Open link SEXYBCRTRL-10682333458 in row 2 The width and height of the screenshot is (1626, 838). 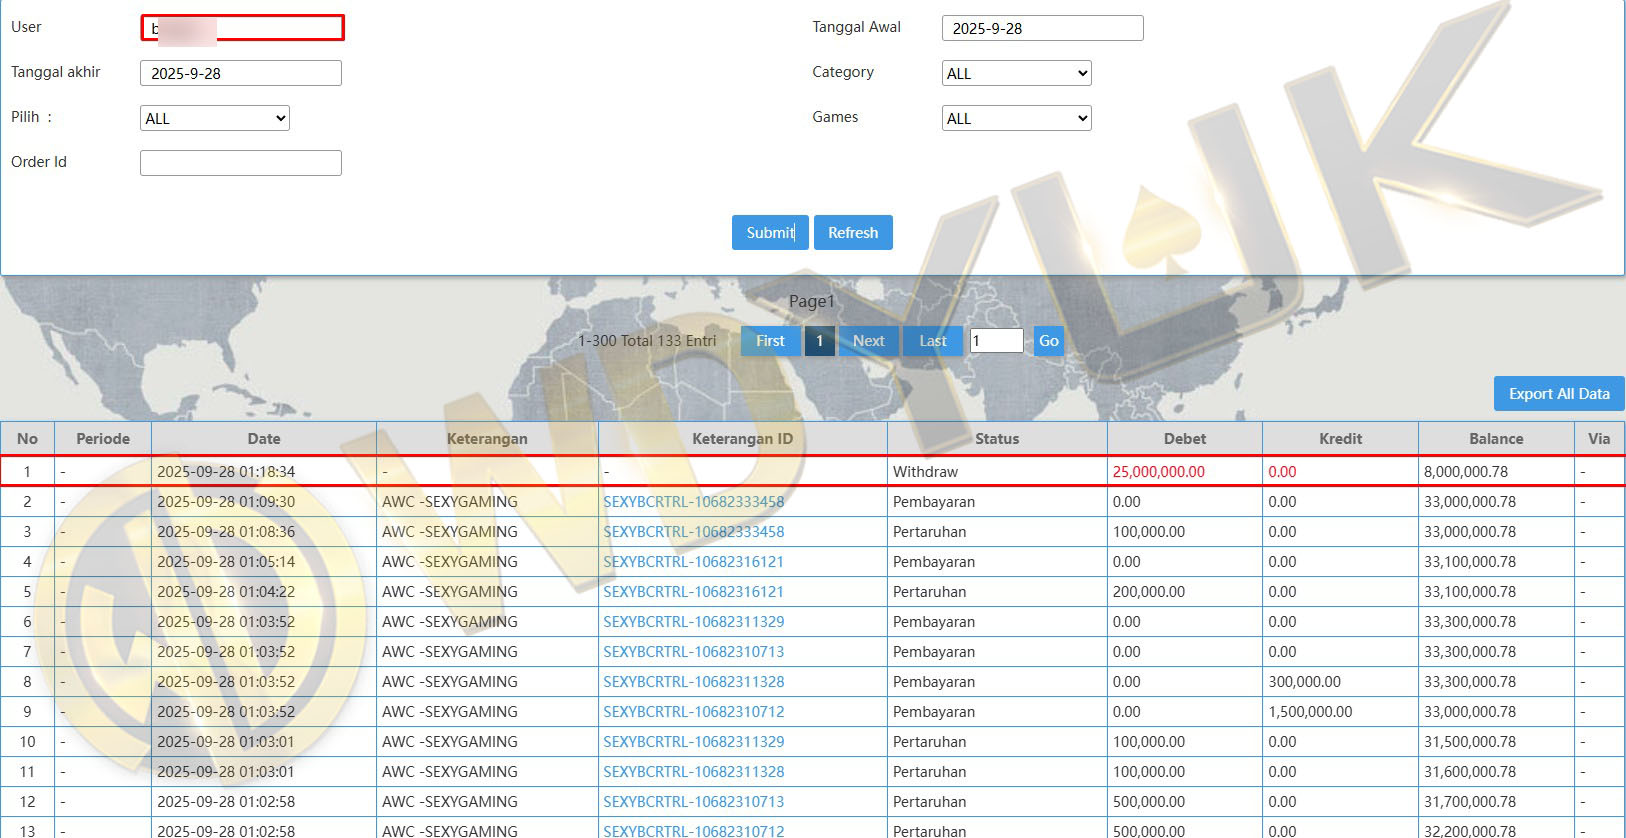click(x=693, y=502)
